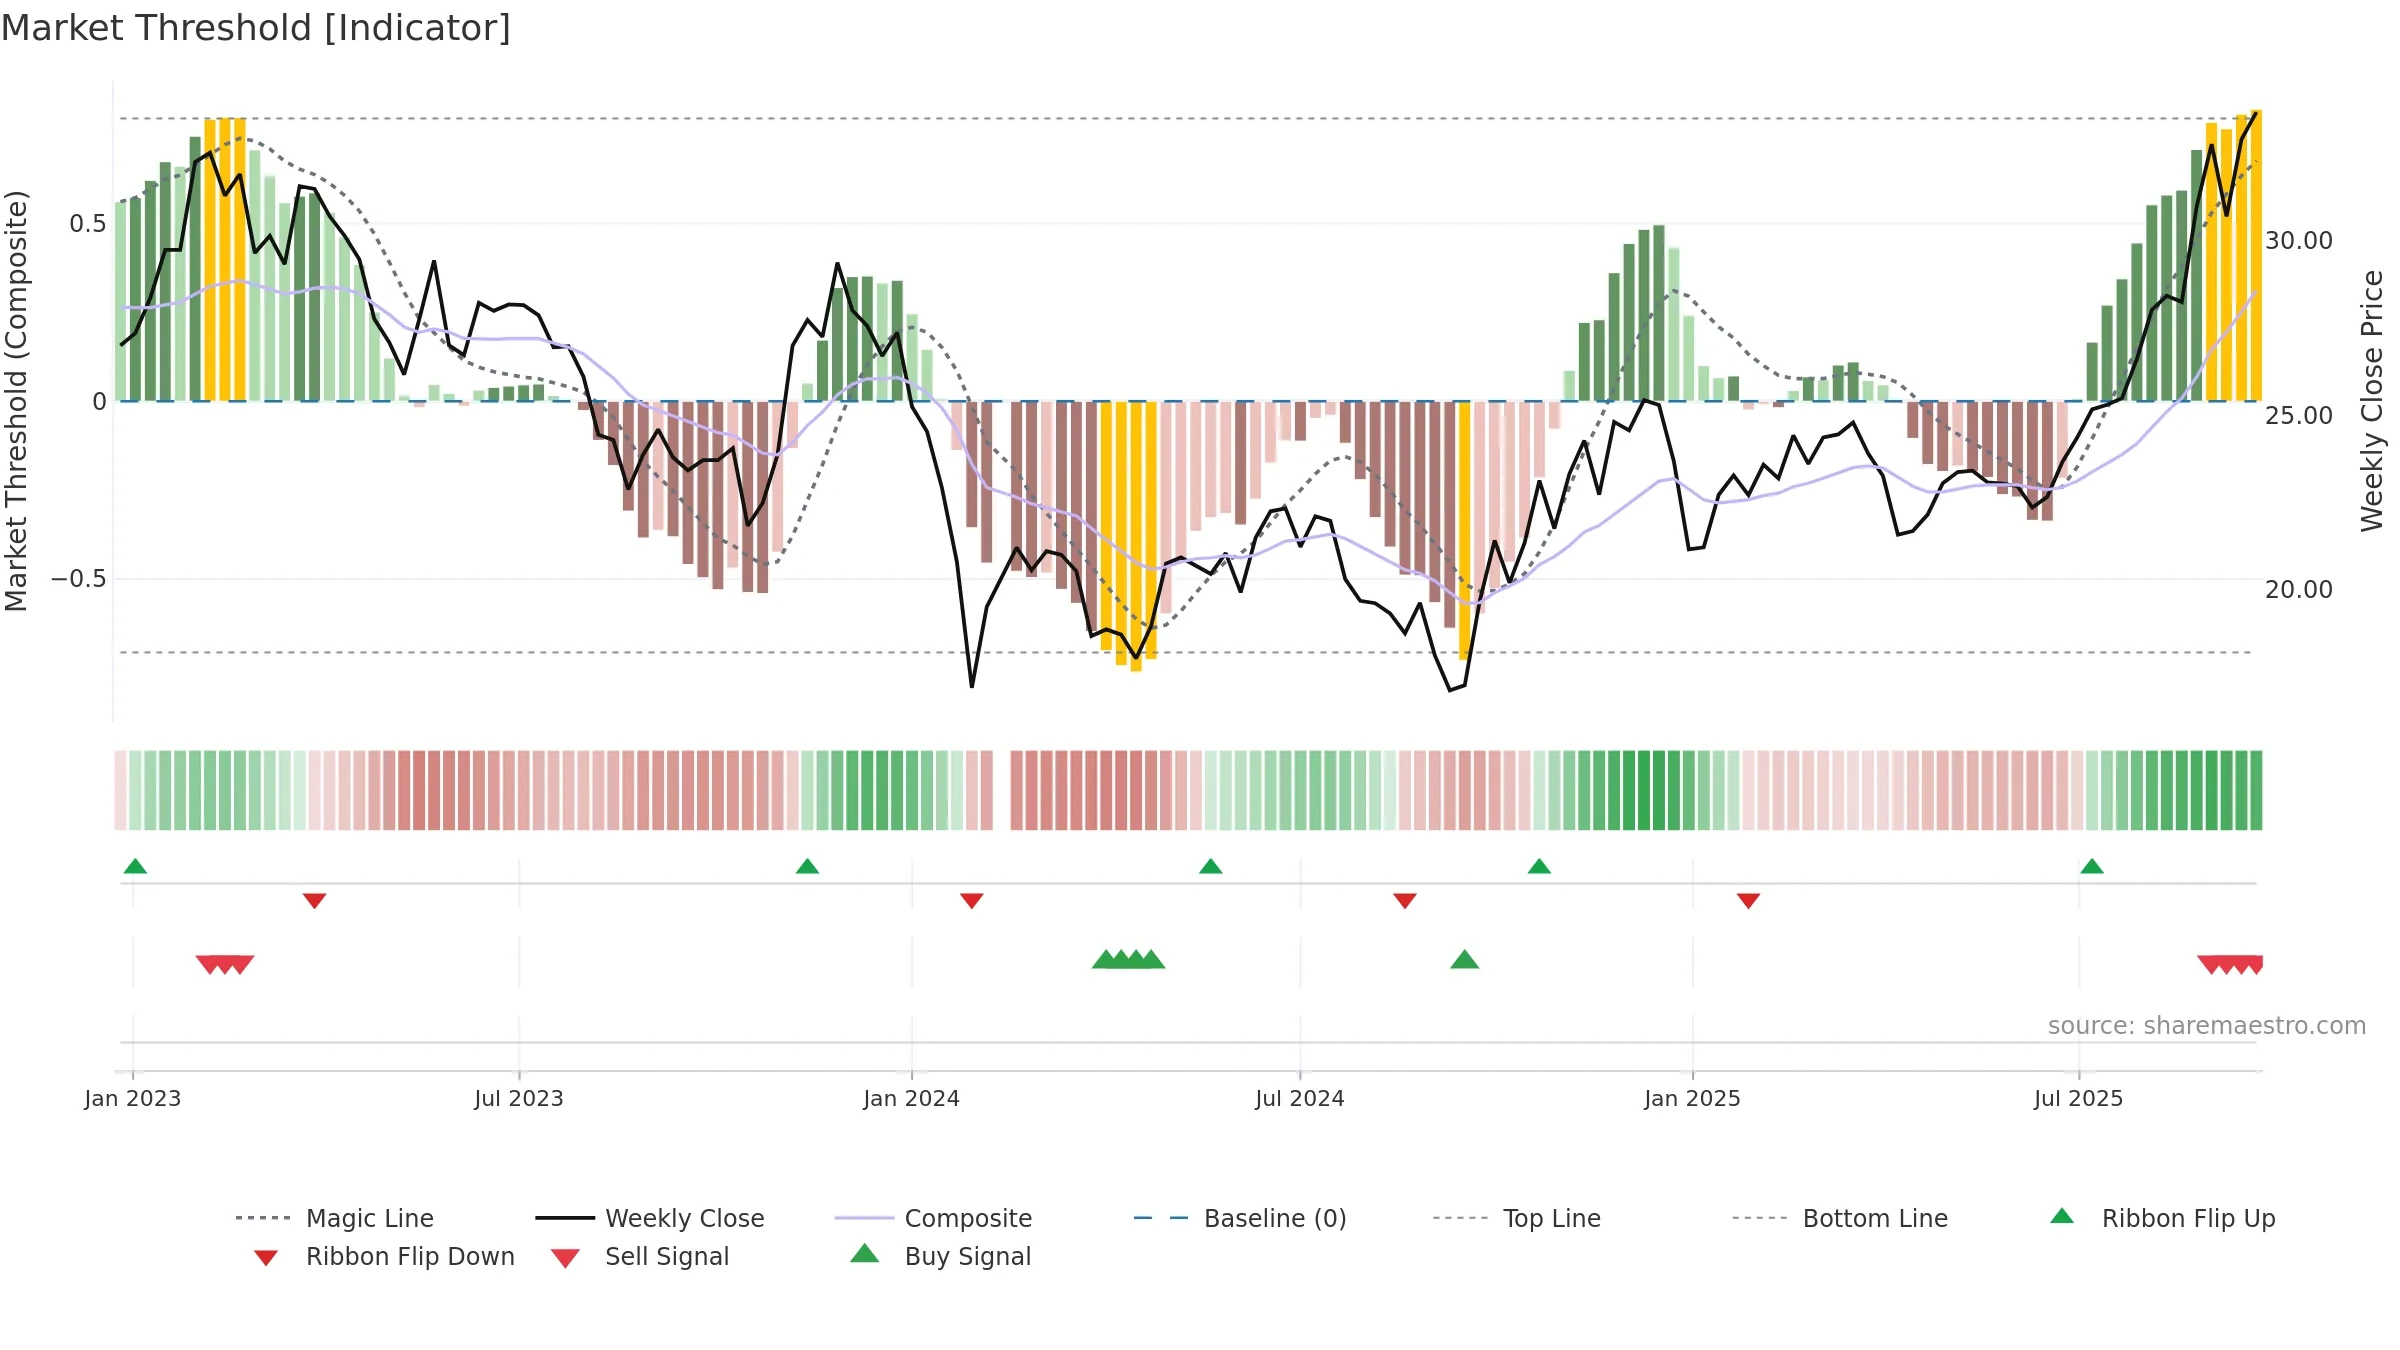Click the 25.00 price axis label
Viewport: 2400px width, 1350px height.
2299,415
